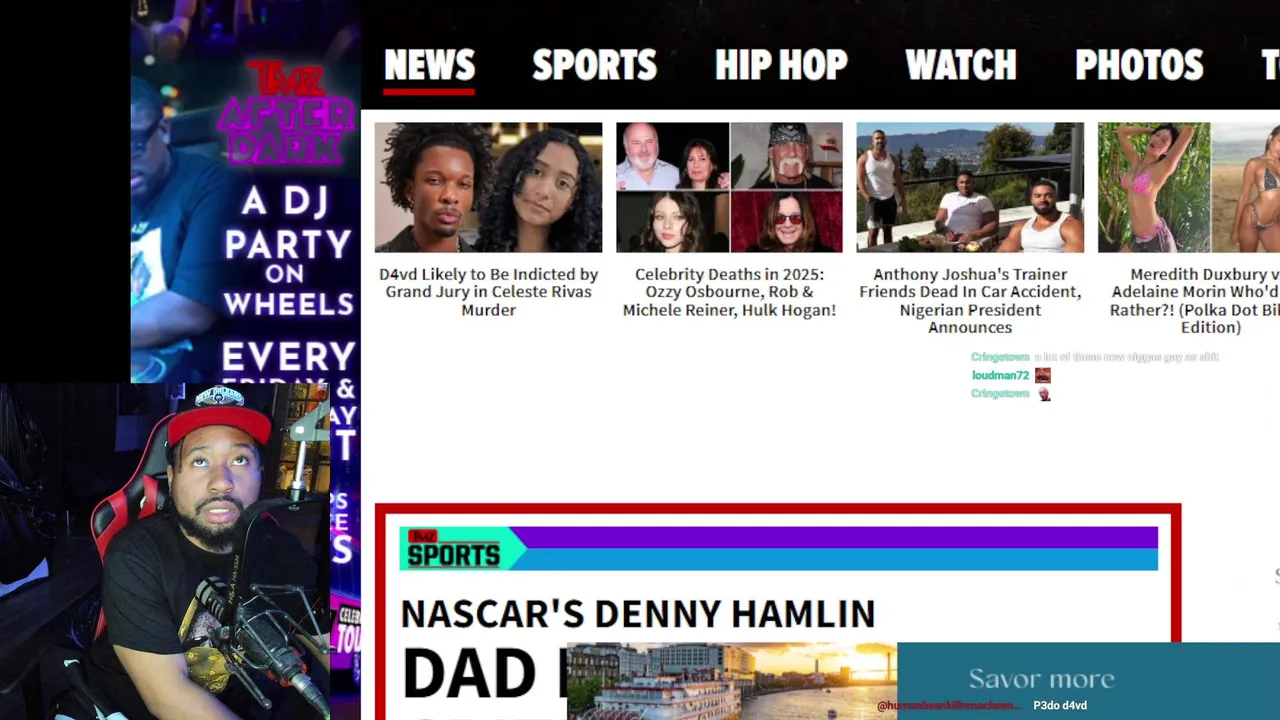Open the Anthony Joshua trainer story thumbnail
Viewport: 1280px width, 720px height.
(x=970, y=187)
